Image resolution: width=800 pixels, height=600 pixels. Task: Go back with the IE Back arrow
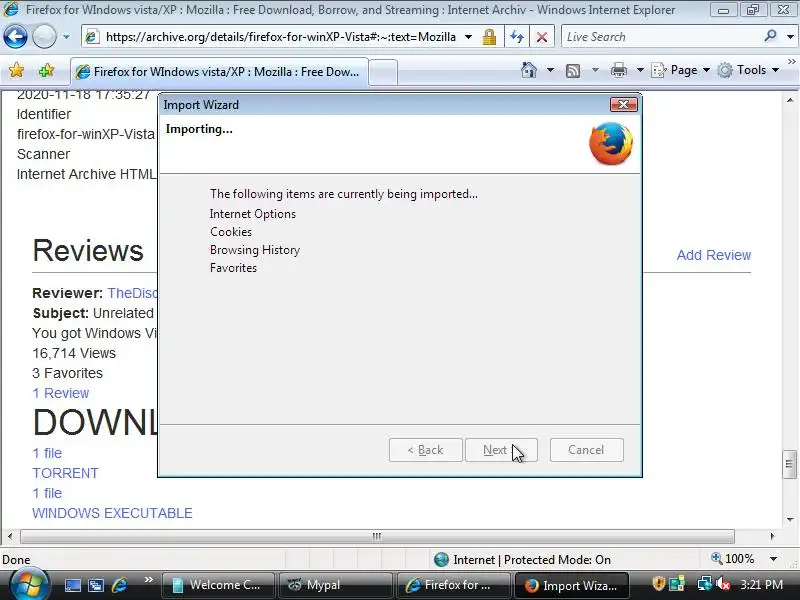click(x=15, y=37)
